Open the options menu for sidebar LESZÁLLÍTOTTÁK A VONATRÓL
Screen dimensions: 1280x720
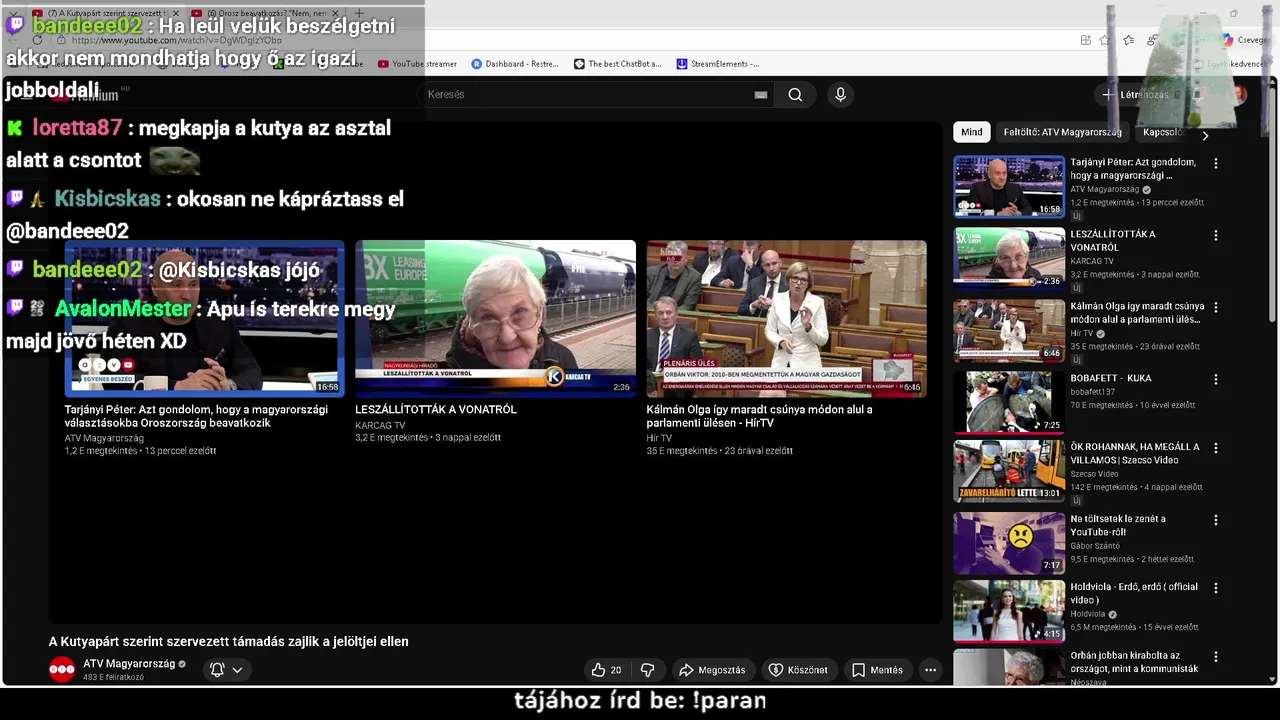(x=1216, y=235)
